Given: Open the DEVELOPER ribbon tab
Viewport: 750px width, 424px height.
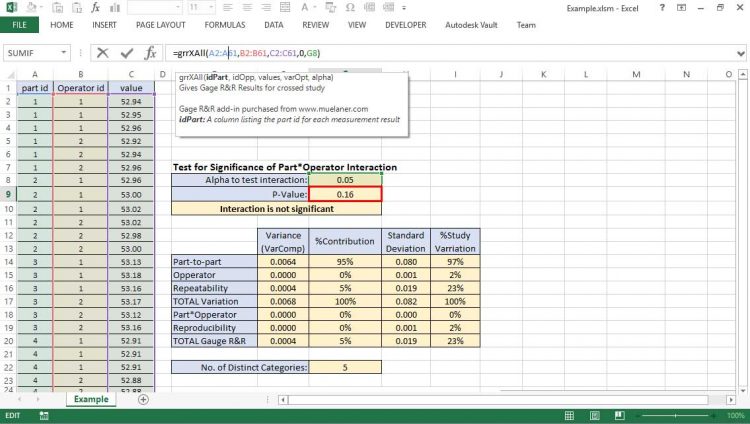Looking at the screenshot, I should tap(406, 25).
